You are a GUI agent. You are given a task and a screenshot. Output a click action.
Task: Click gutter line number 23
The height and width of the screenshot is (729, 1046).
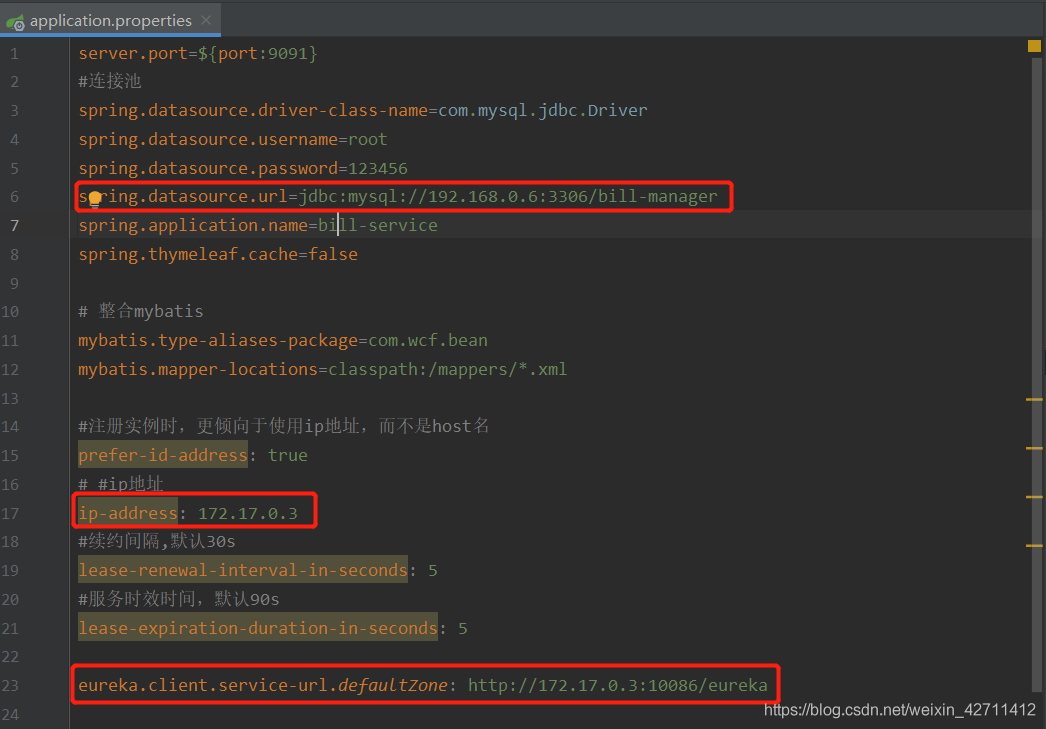point(10,686)
